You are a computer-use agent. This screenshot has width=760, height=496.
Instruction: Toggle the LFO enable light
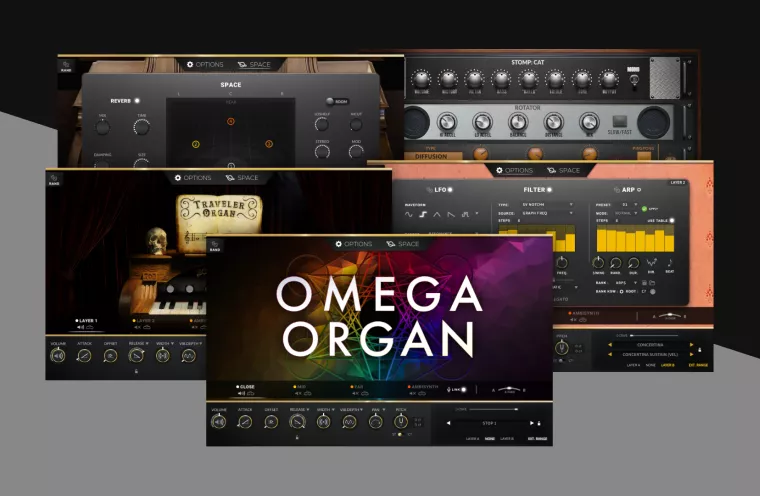(450, 190)
